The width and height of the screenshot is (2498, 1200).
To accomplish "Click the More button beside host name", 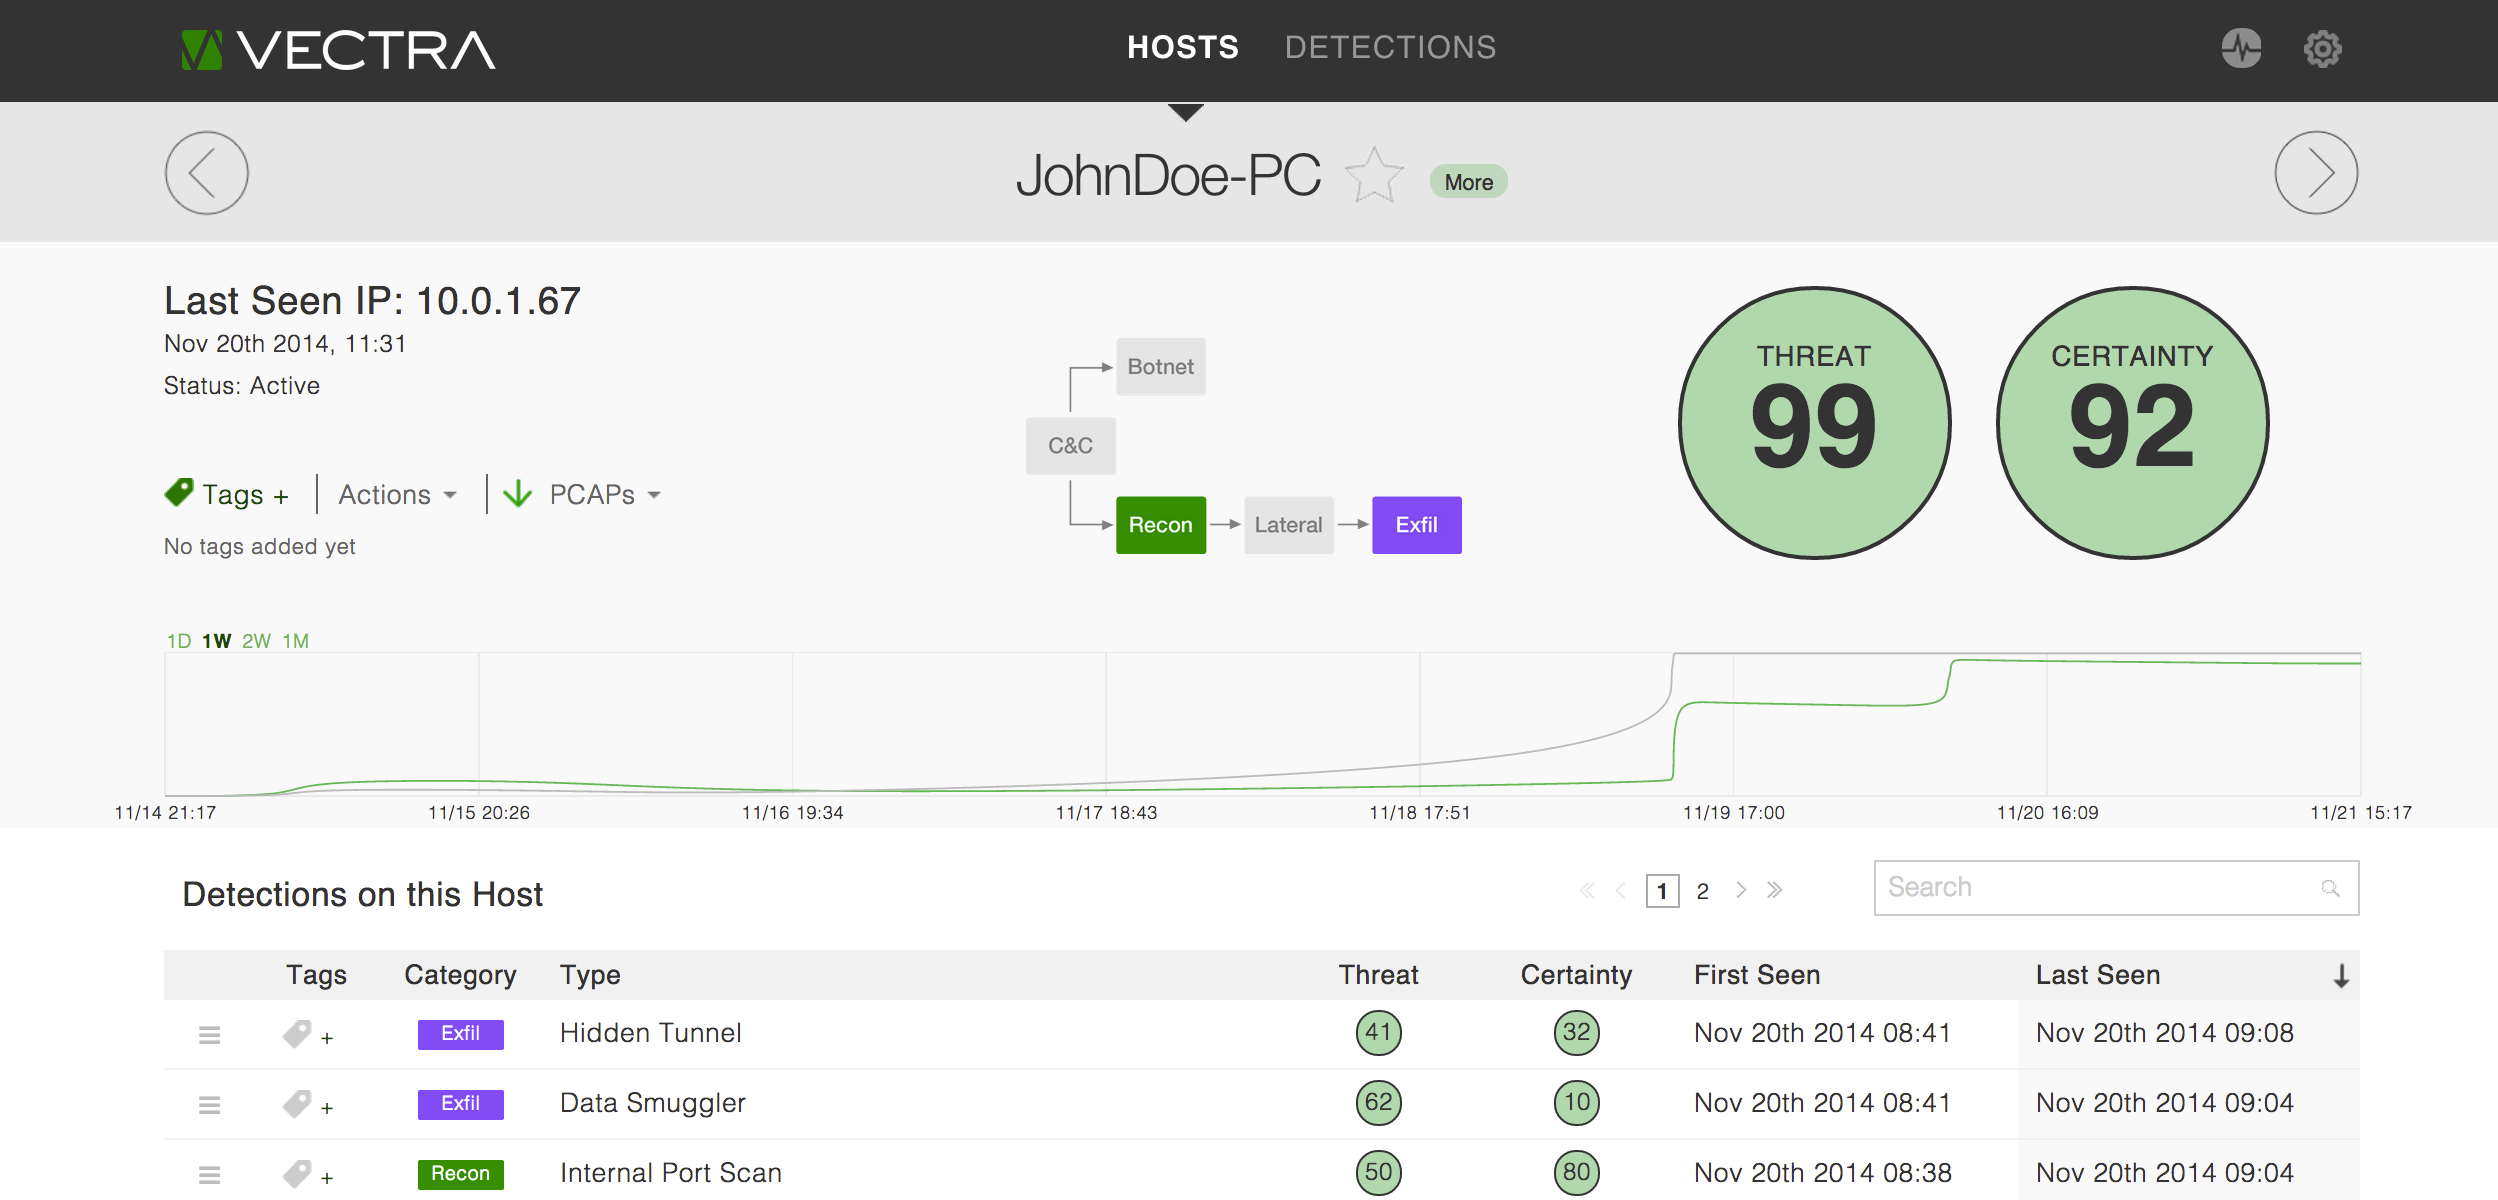I will pyautogui.click(x=1468, y=182).
